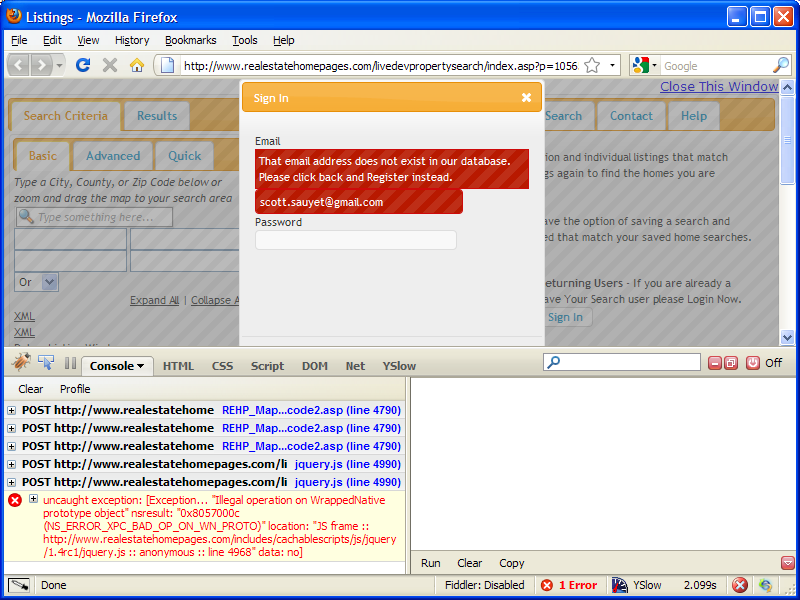Close the Sign In dialog
The height and width of the screenshot is (600, 800).
(x=526, y=98)
